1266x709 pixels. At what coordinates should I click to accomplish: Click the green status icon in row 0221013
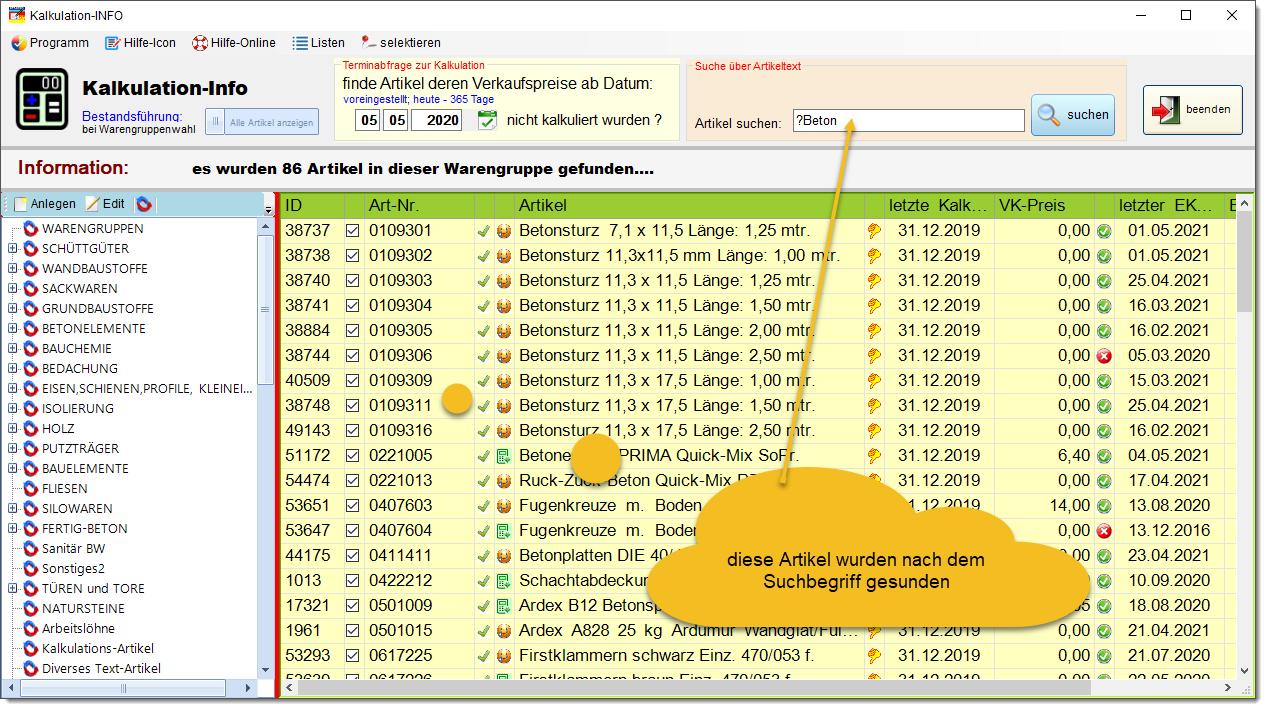1104,481
